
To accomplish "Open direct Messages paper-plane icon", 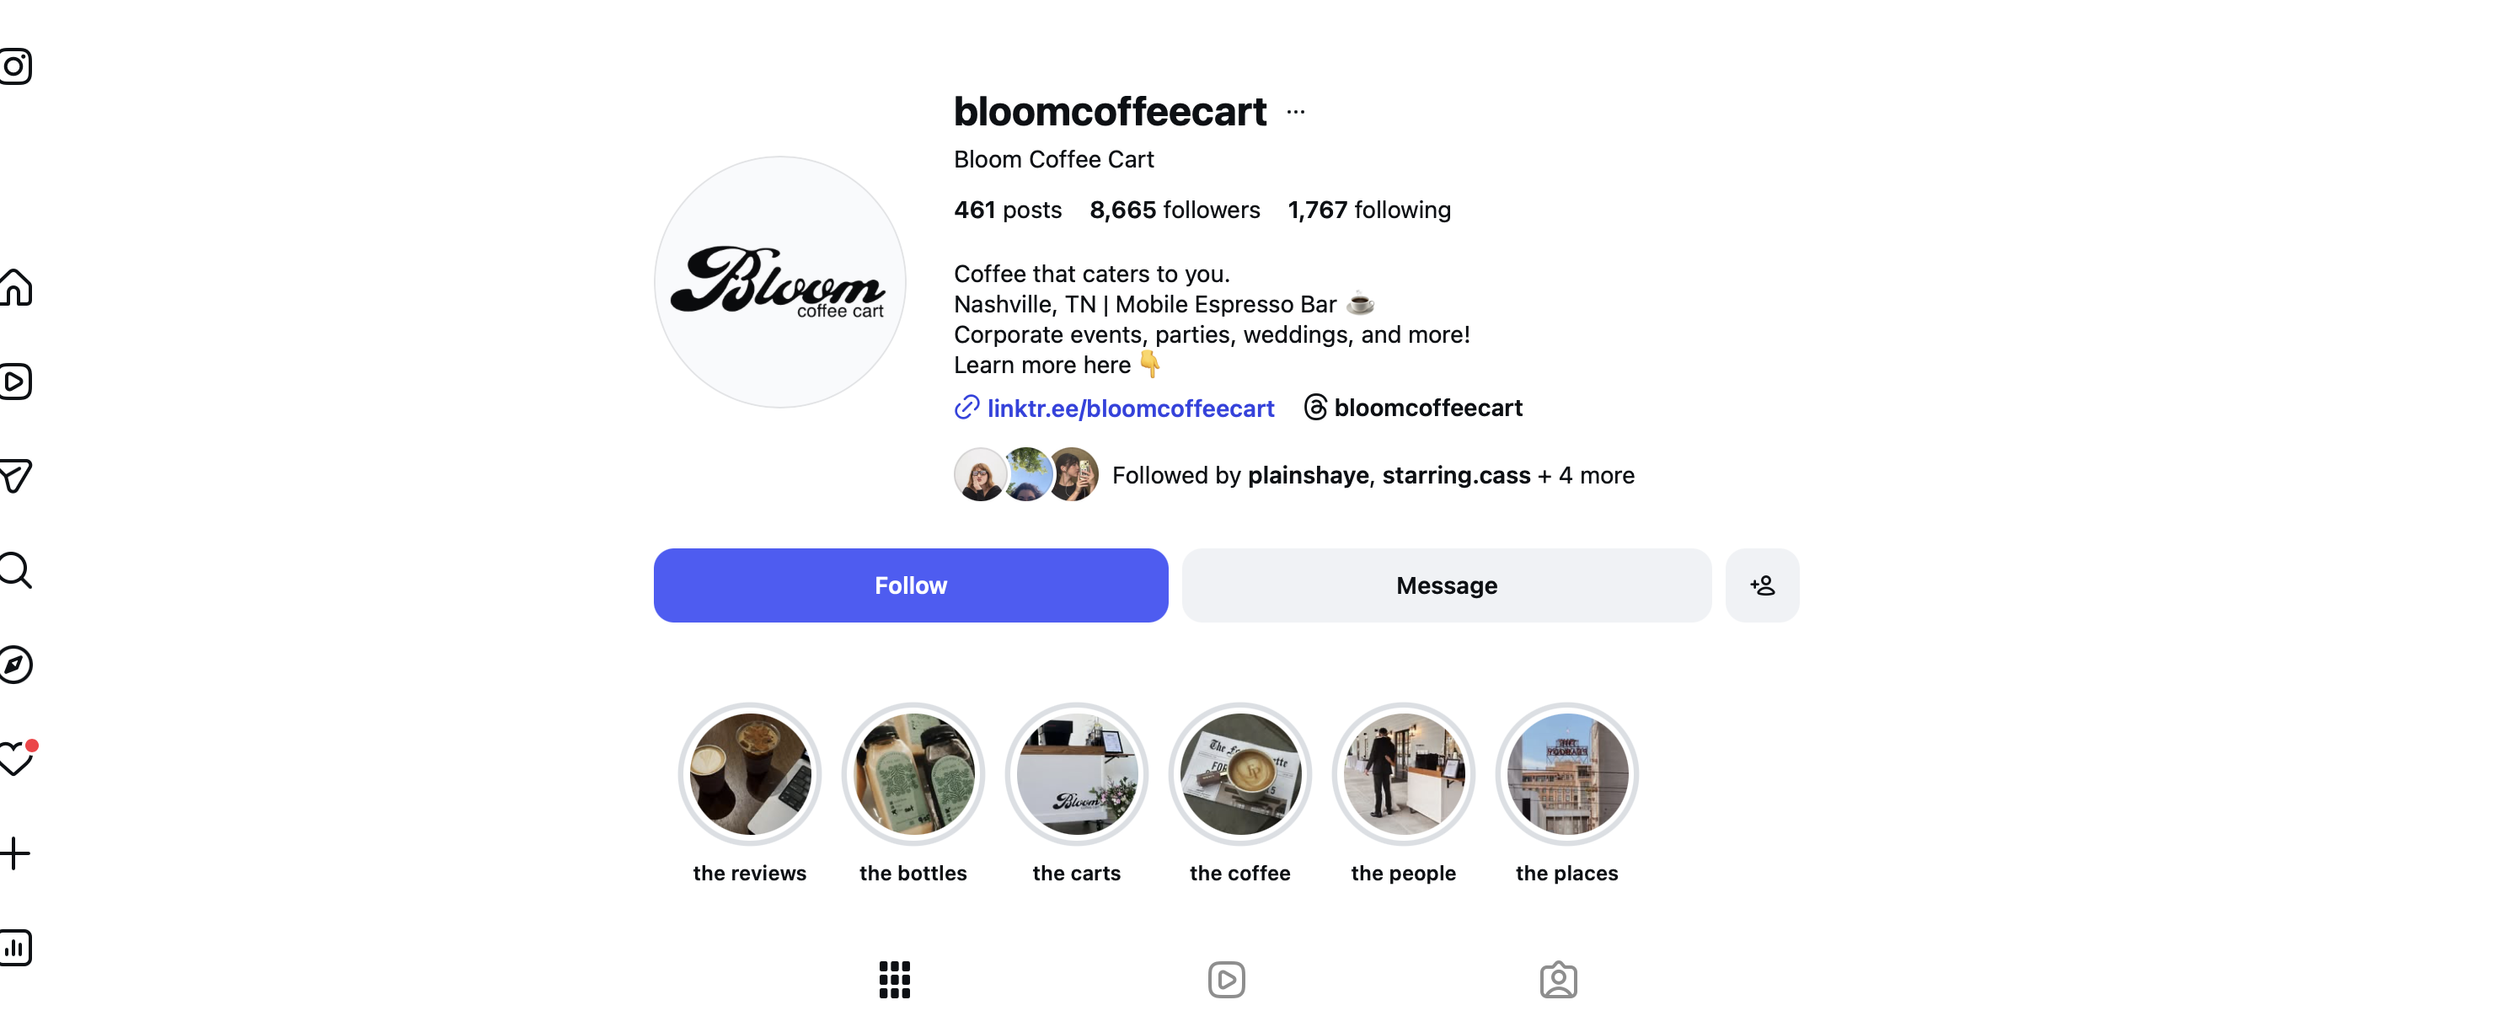I will (x=15, y=475).
